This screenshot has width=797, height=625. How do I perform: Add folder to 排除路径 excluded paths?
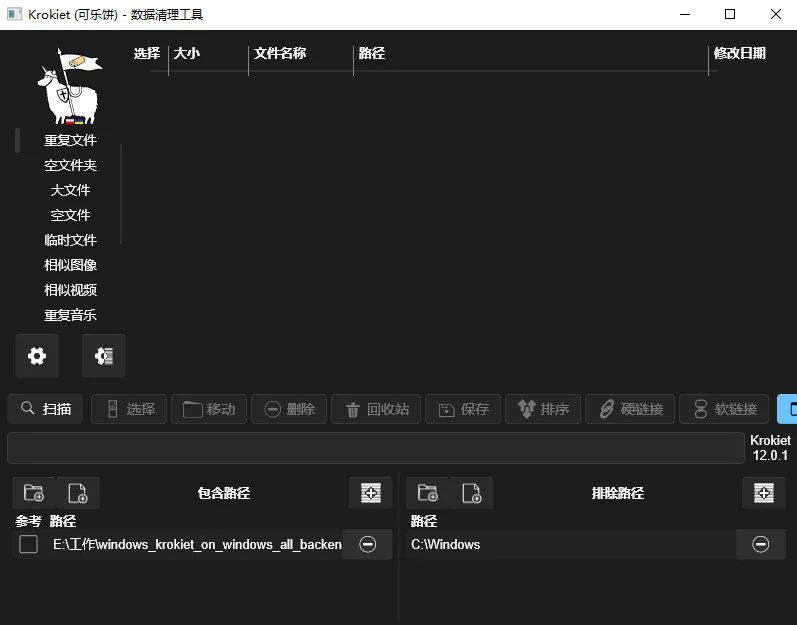(427, 493)
